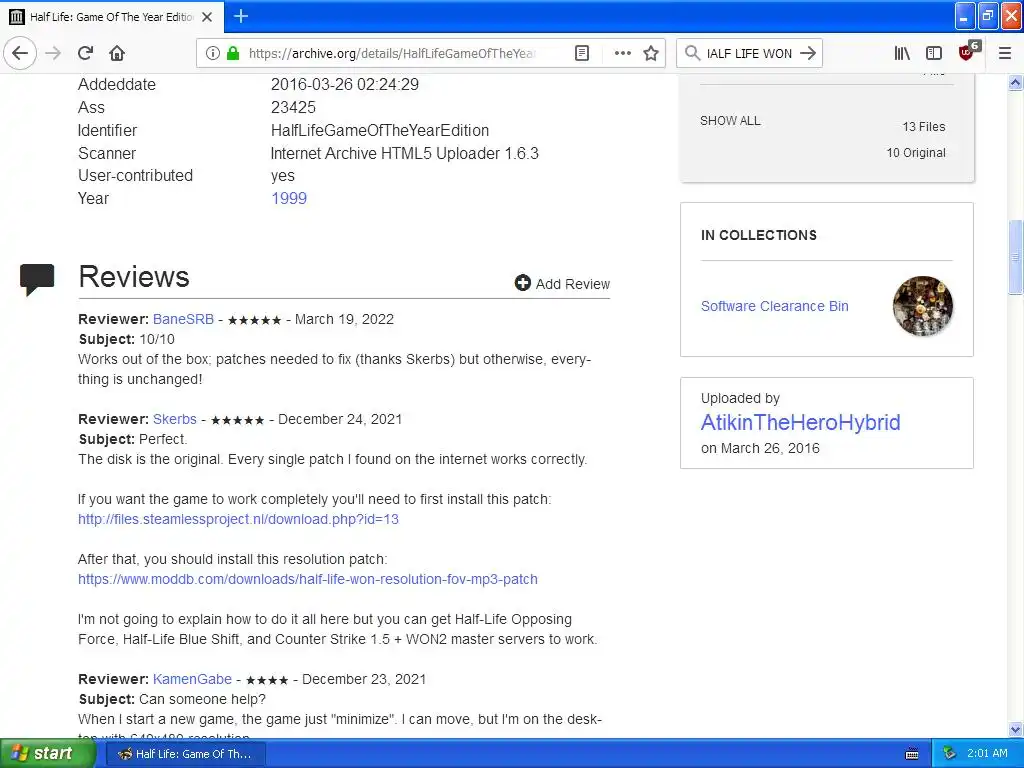Click the Add Review text link
This screenshot has width=1024, height=768.
click(x=573, y=284)
